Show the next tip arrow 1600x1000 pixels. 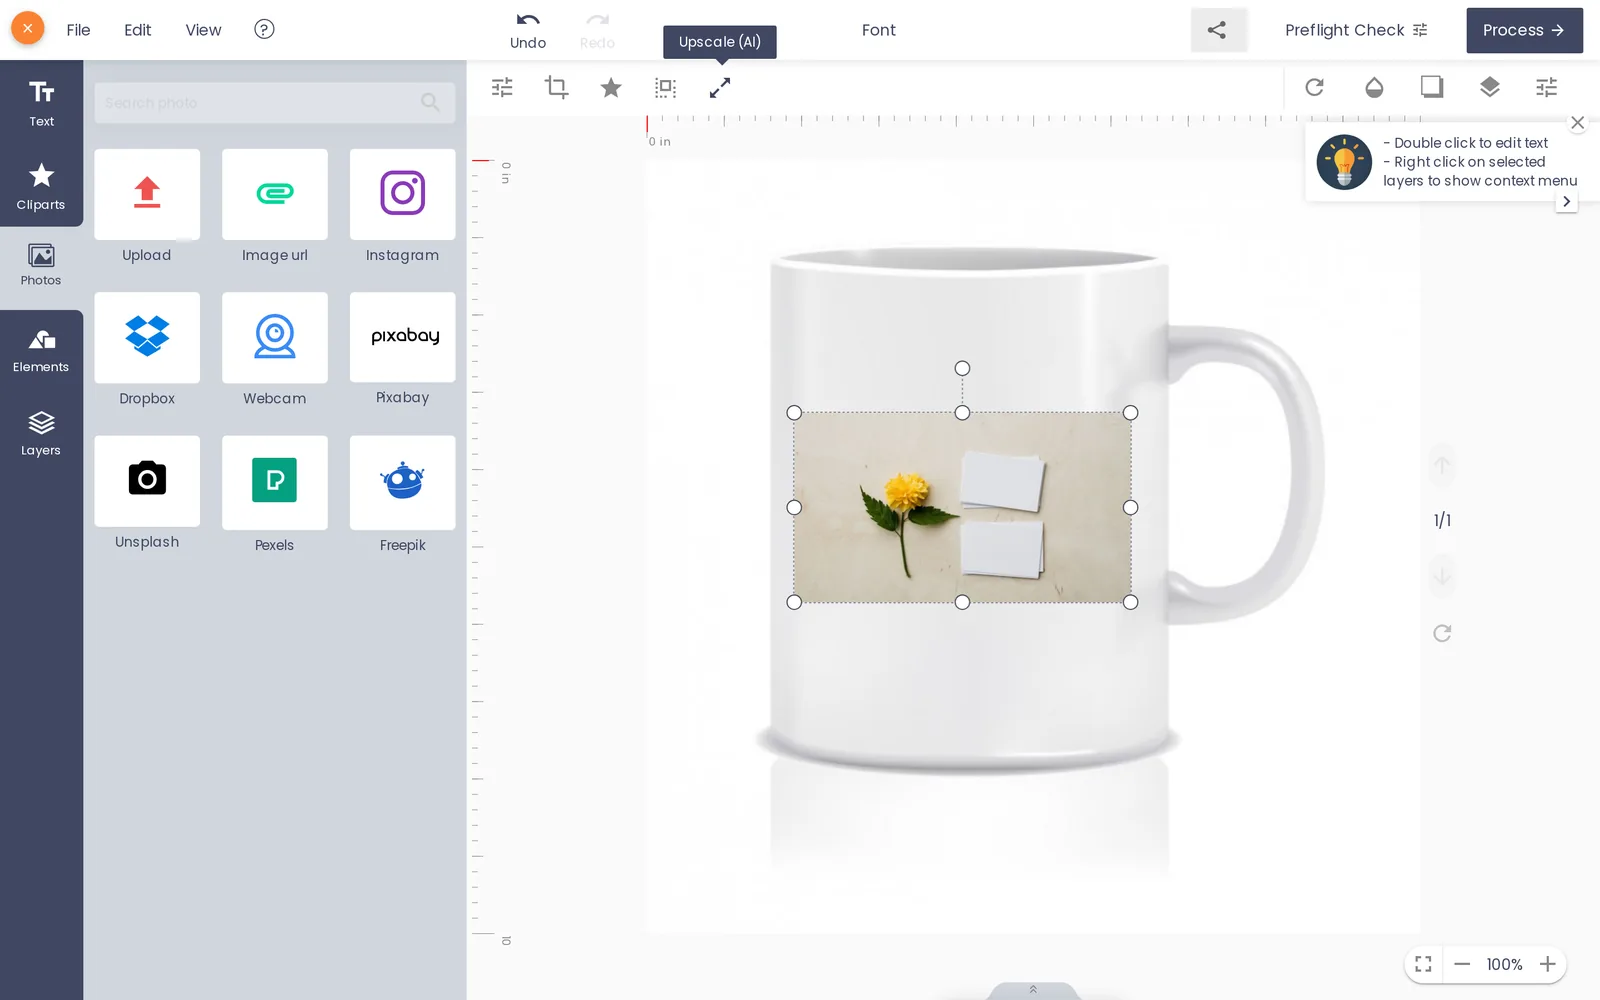pos(1567,201)
